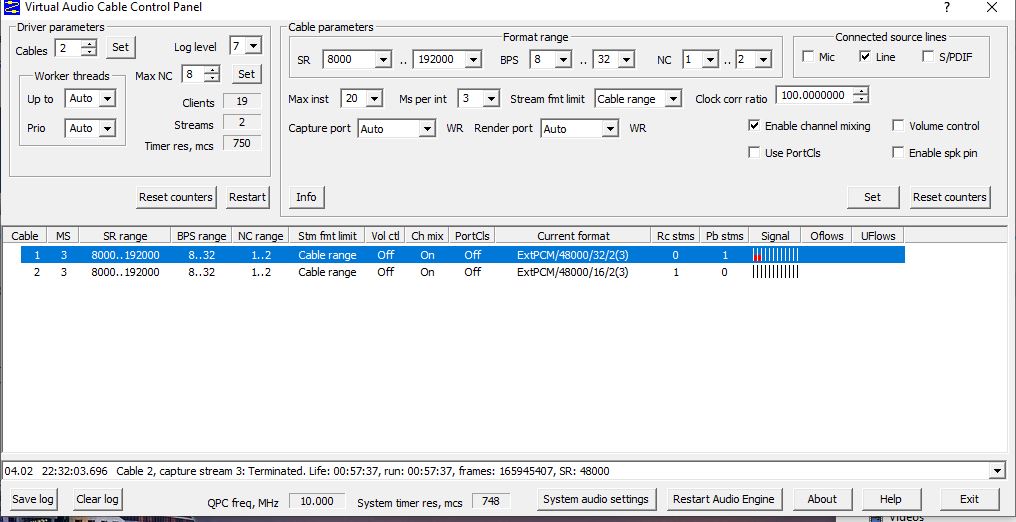Image resolution: width=1016 pixels, height=522 pixels.
Task: Click the title bar help question mark
Action: (x=946, y=8)
